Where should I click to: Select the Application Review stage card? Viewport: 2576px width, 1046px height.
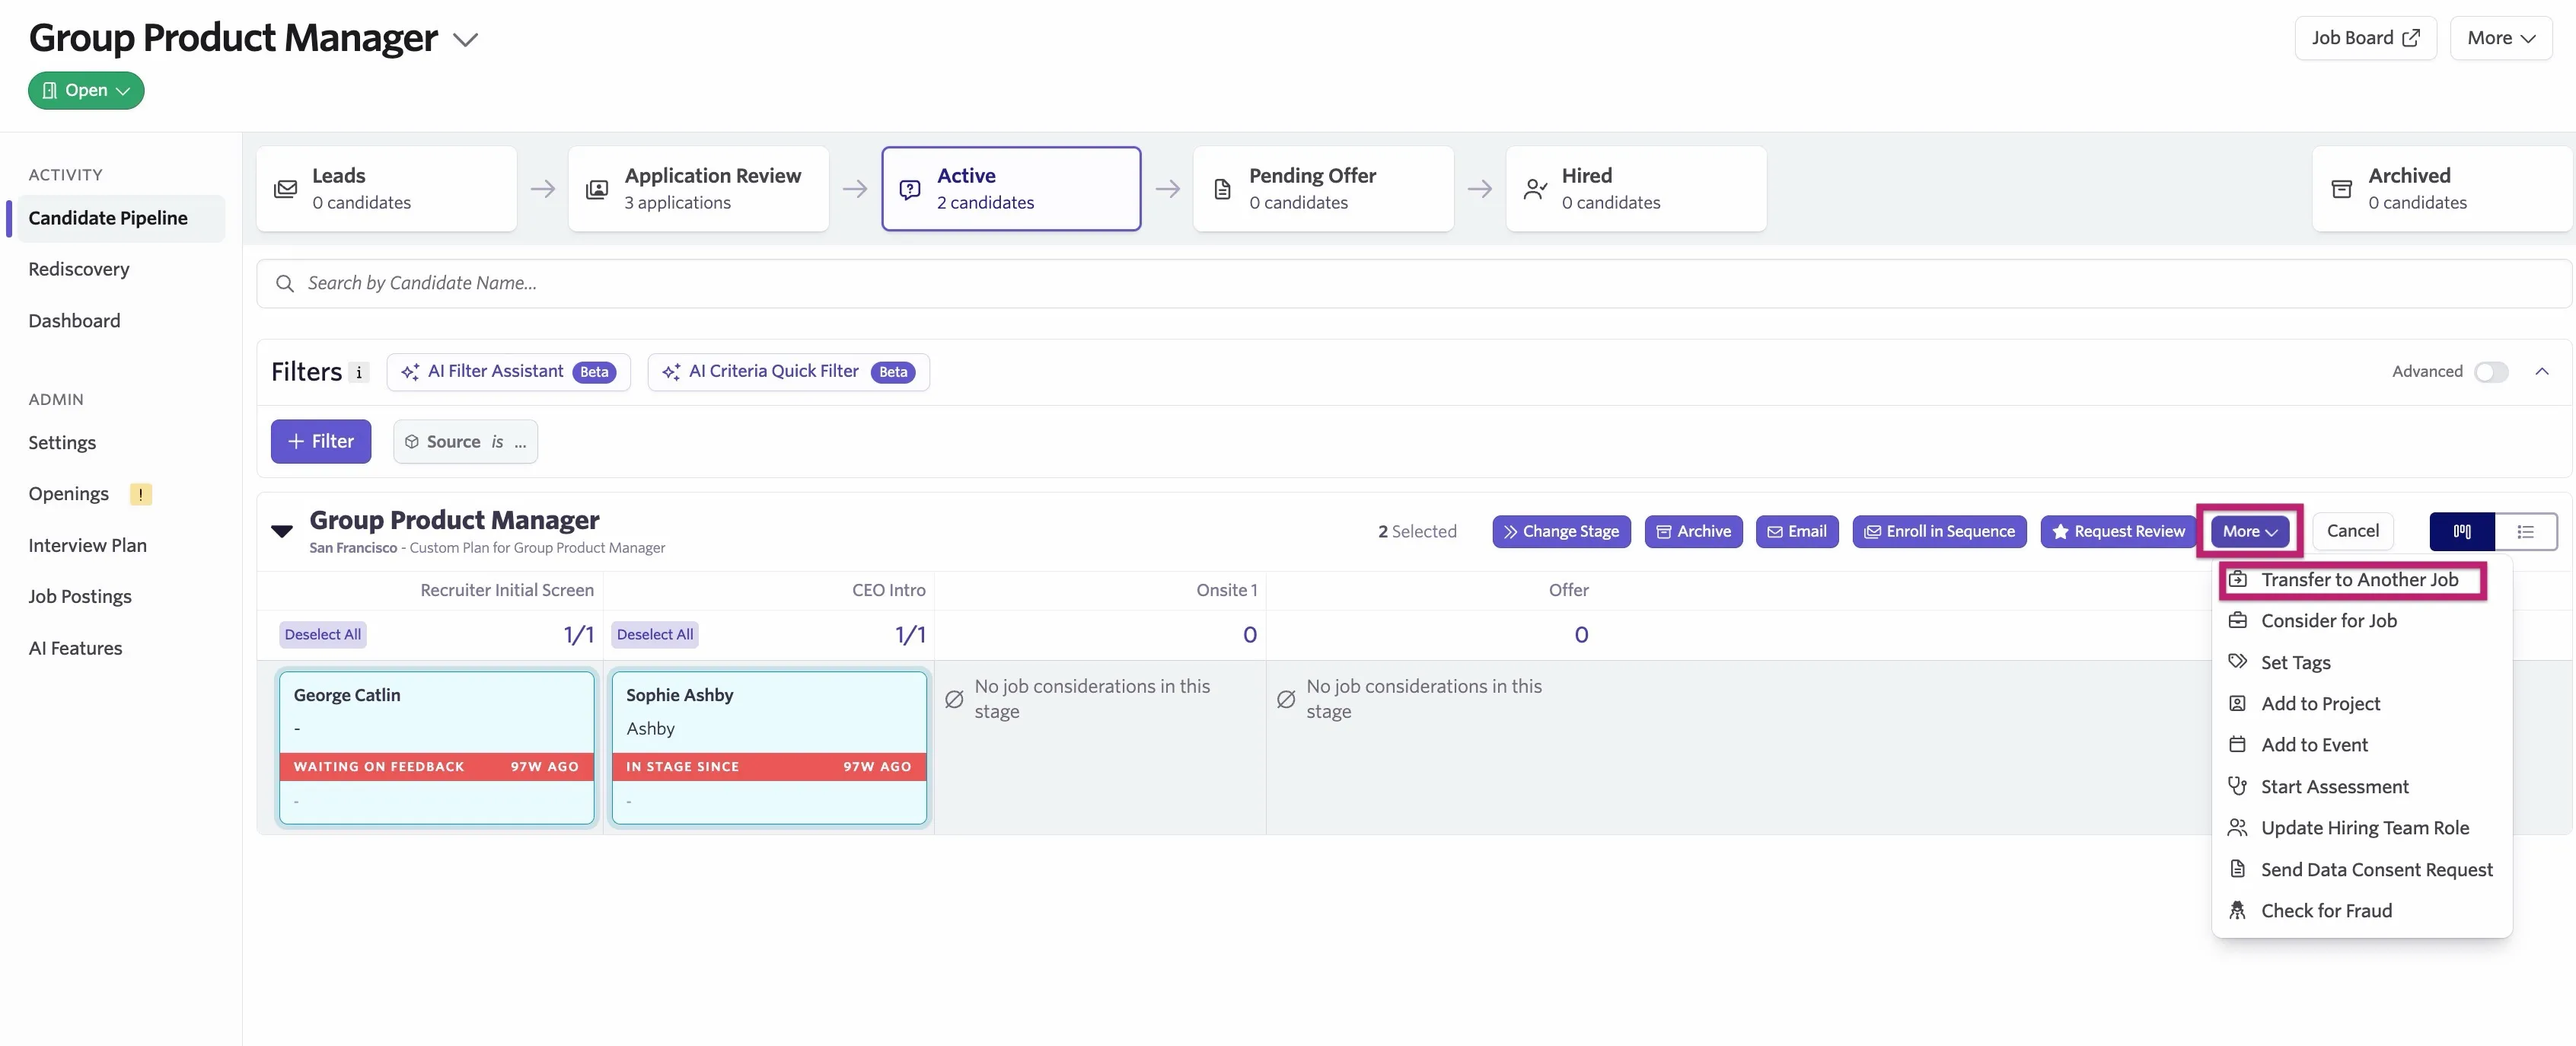point(698,189)
